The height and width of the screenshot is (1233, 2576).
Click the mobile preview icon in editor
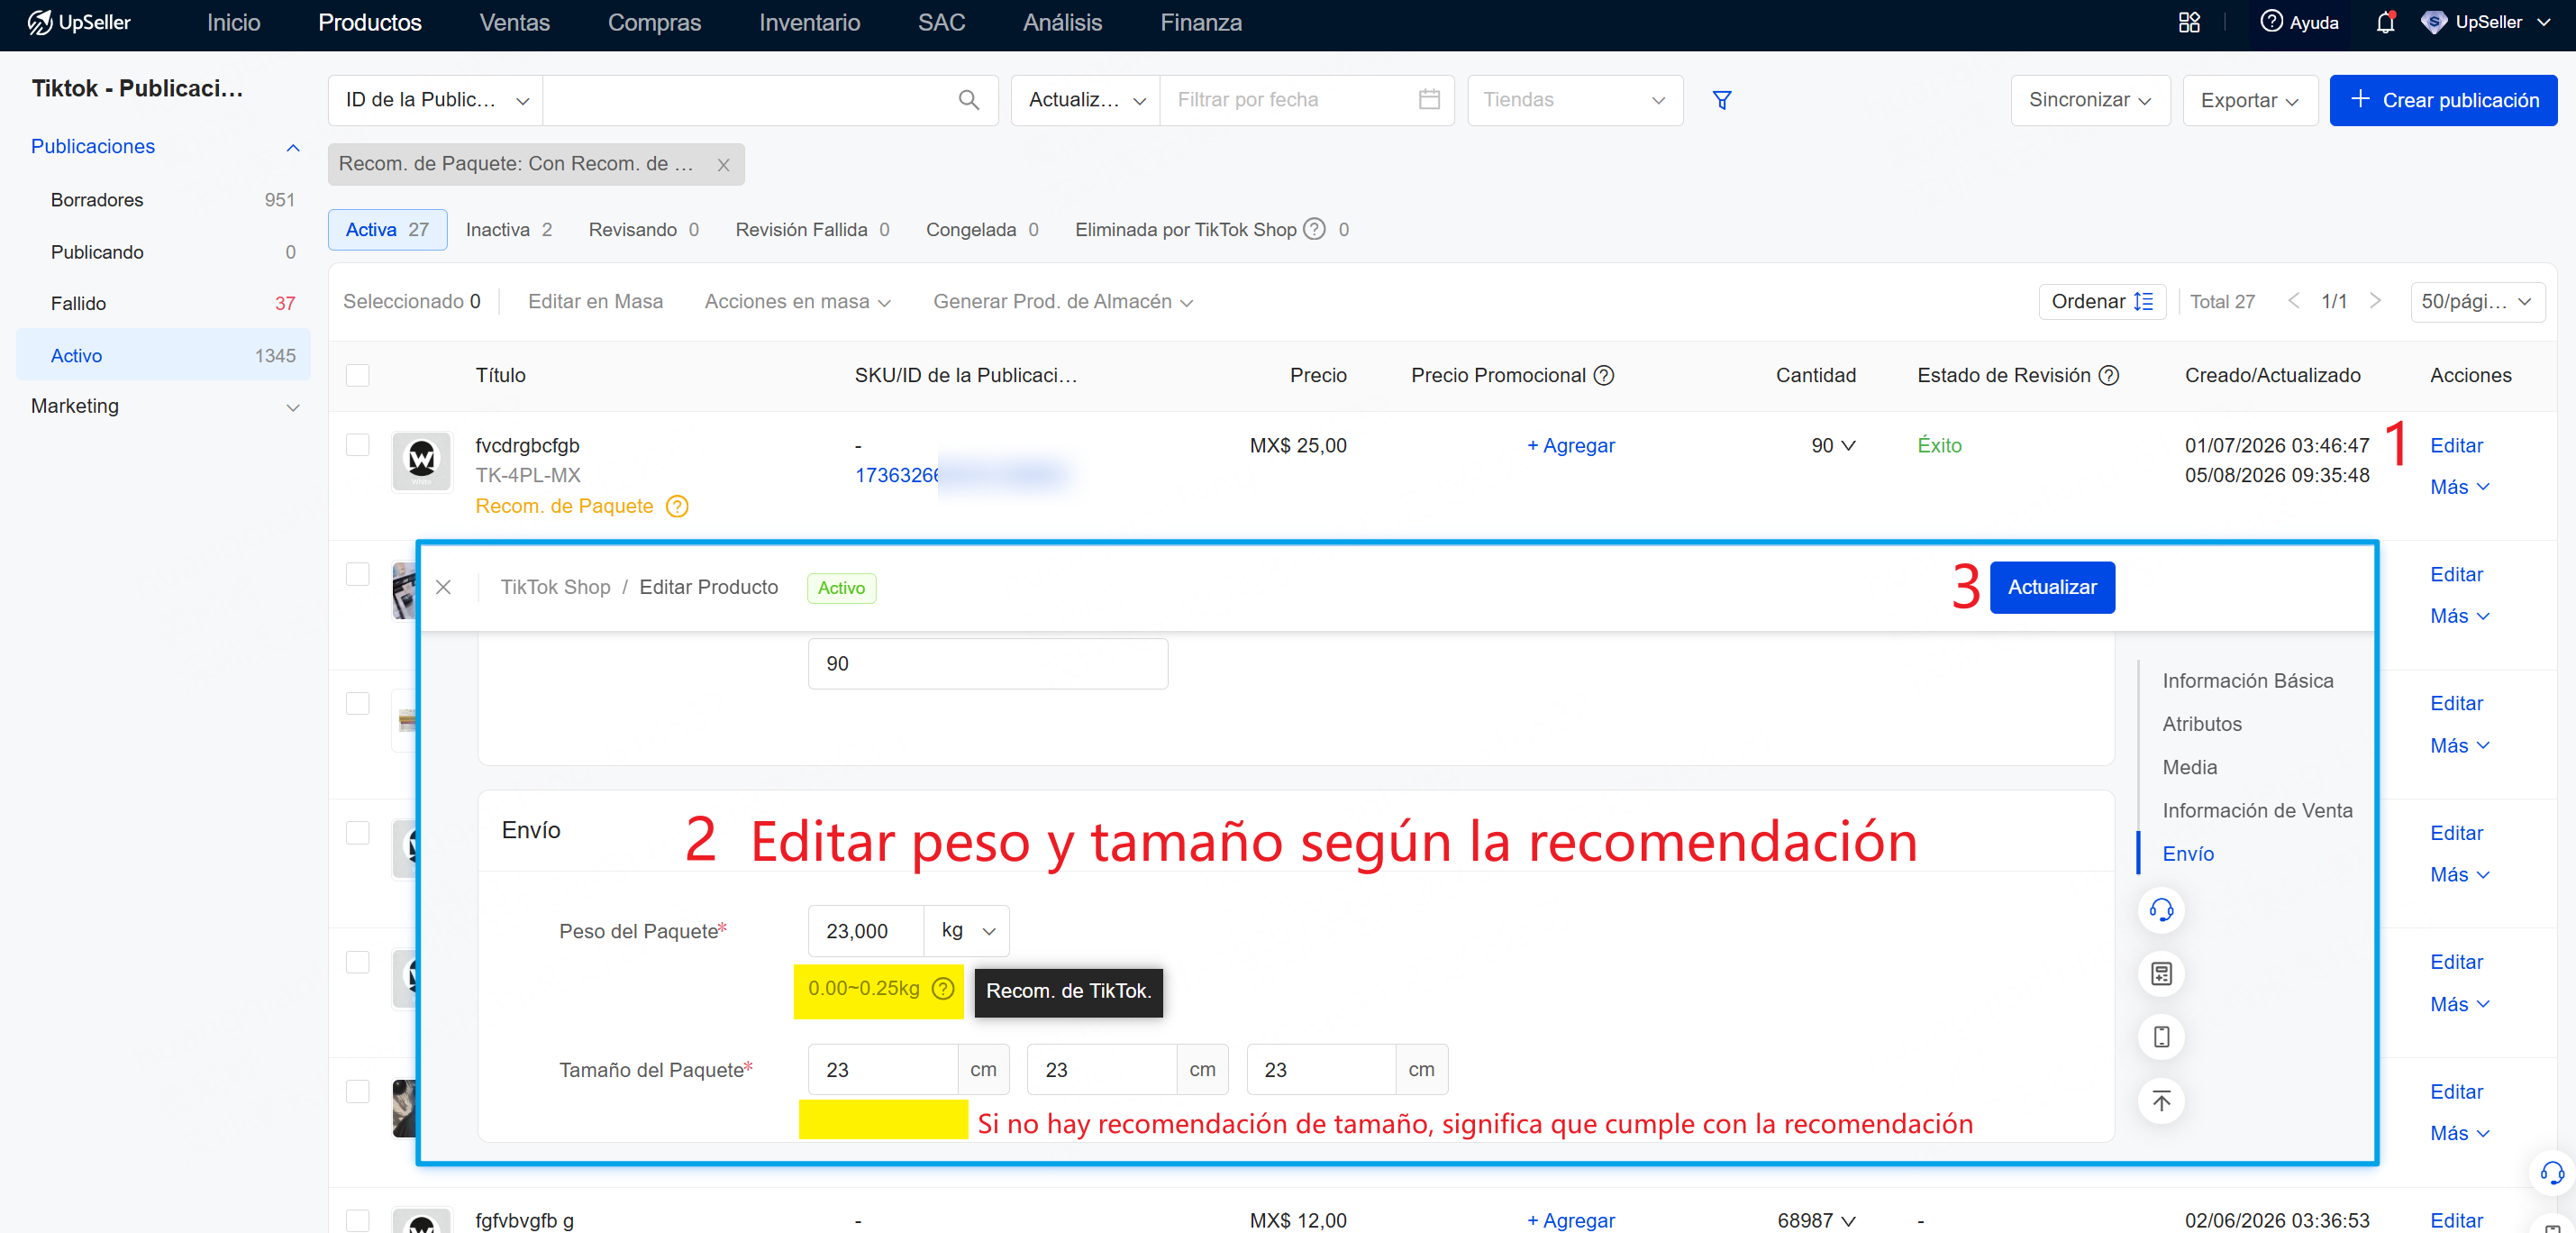pos(2161,1037)
